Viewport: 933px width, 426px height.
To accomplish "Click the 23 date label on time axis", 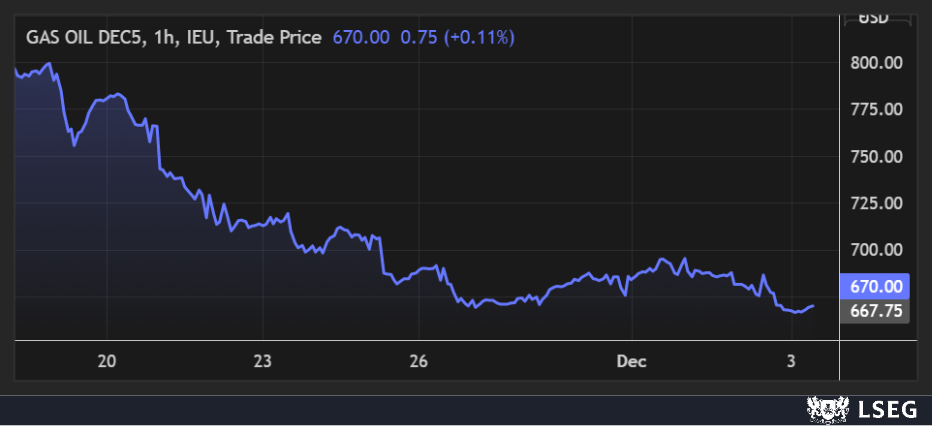I will 263,361.
